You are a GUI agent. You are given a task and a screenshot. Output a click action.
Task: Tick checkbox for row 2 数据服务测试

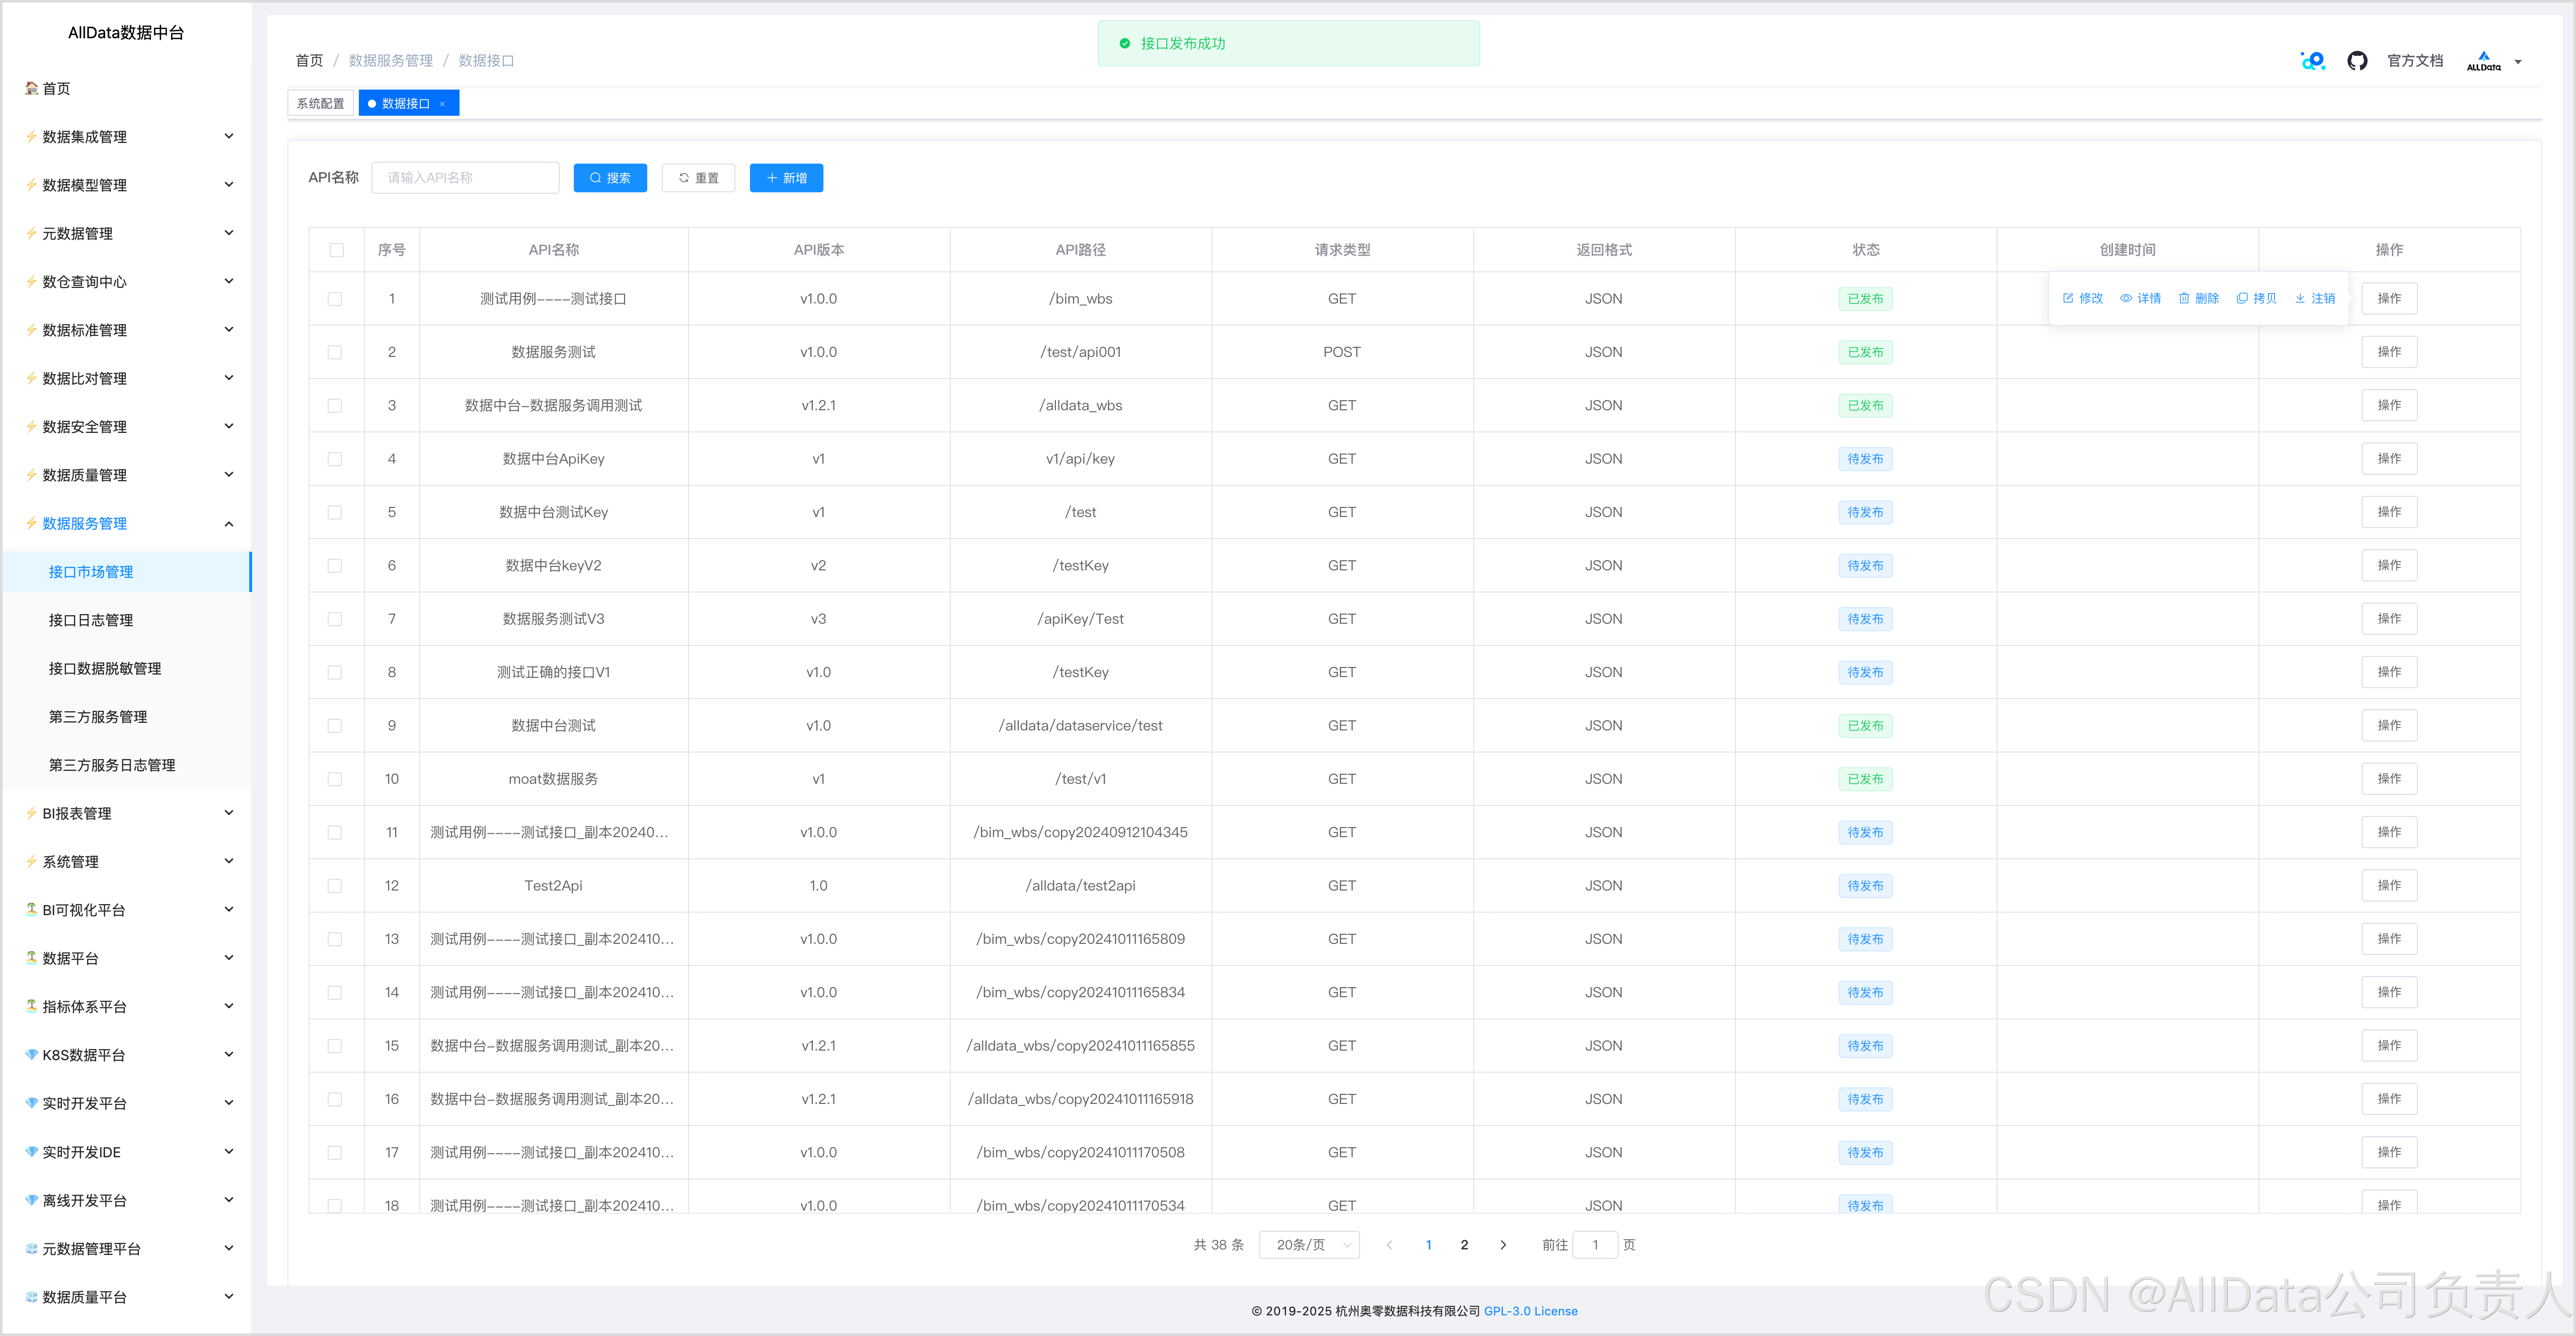[335, 352]
